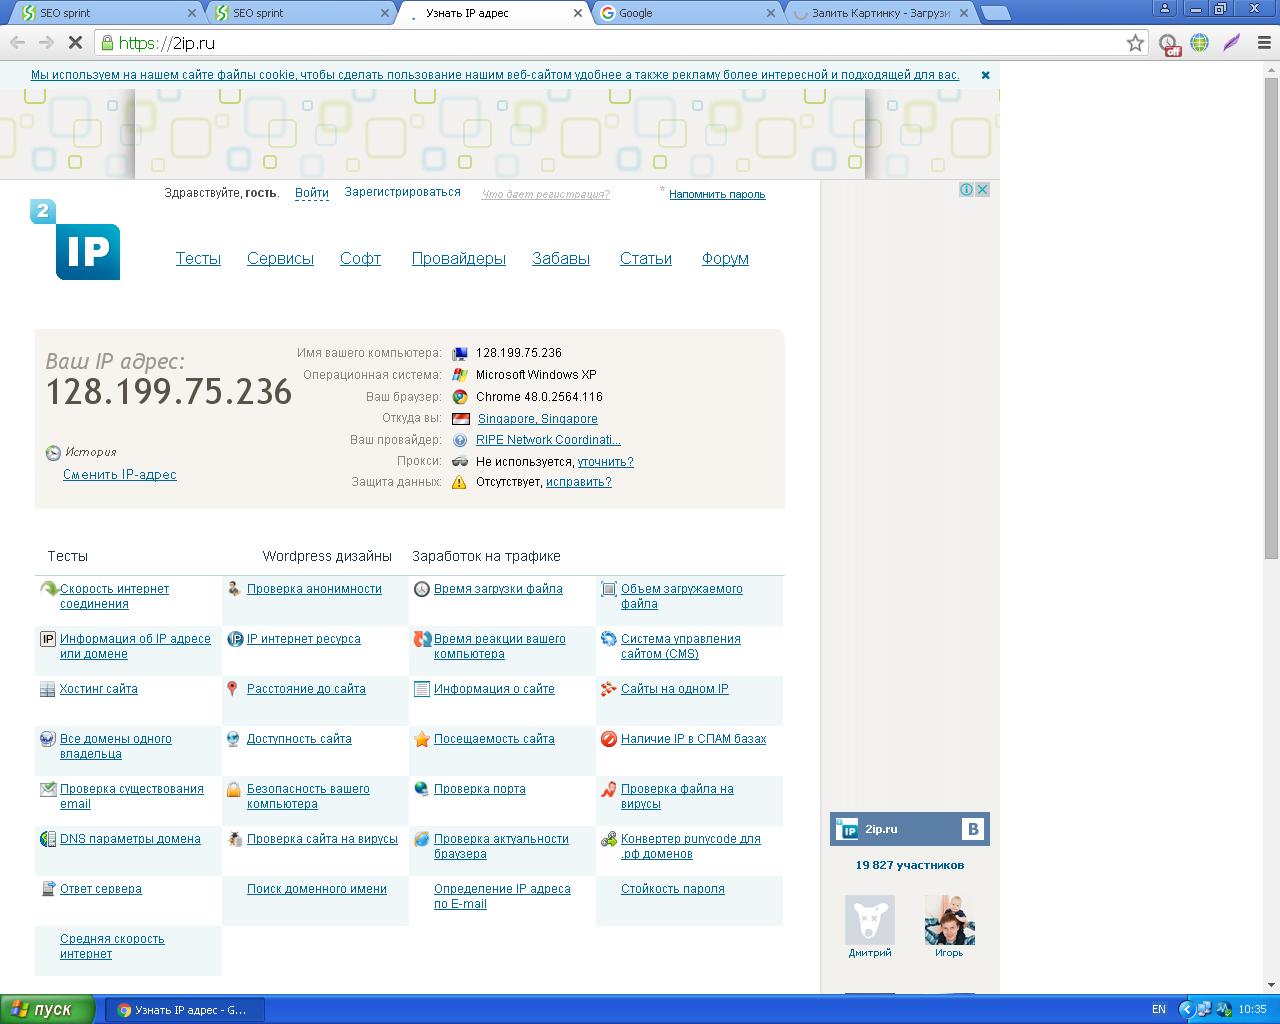Click the Singapore flag icon
The width and height of the screenshot is (1280, 1024).
coord(460,419)
